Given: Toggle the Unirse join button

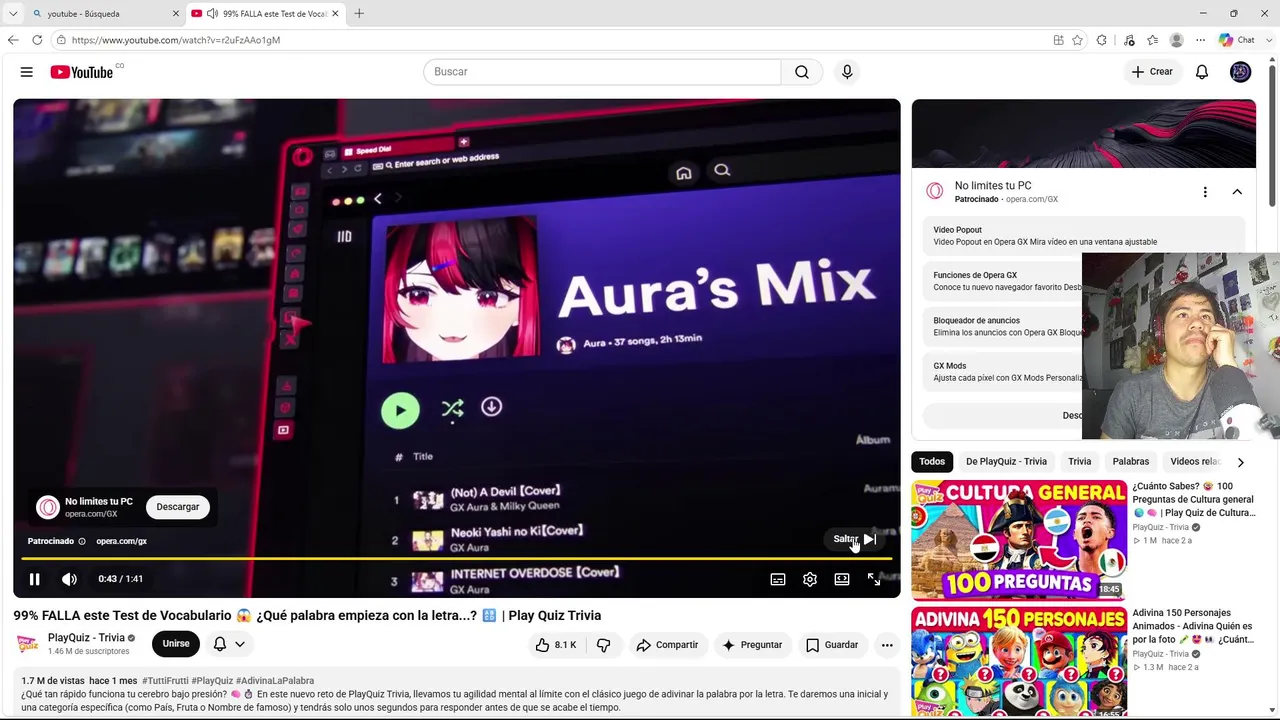Looking at the screenshot, I should point(176,644).
